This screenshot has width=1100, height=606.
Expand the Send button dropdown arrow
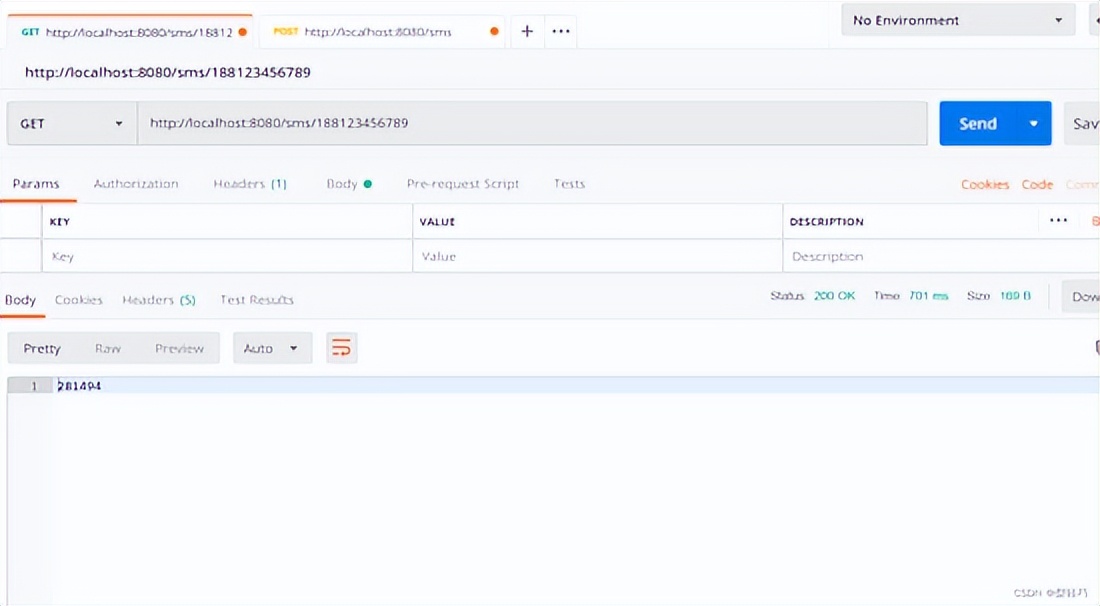[1033, 123]
